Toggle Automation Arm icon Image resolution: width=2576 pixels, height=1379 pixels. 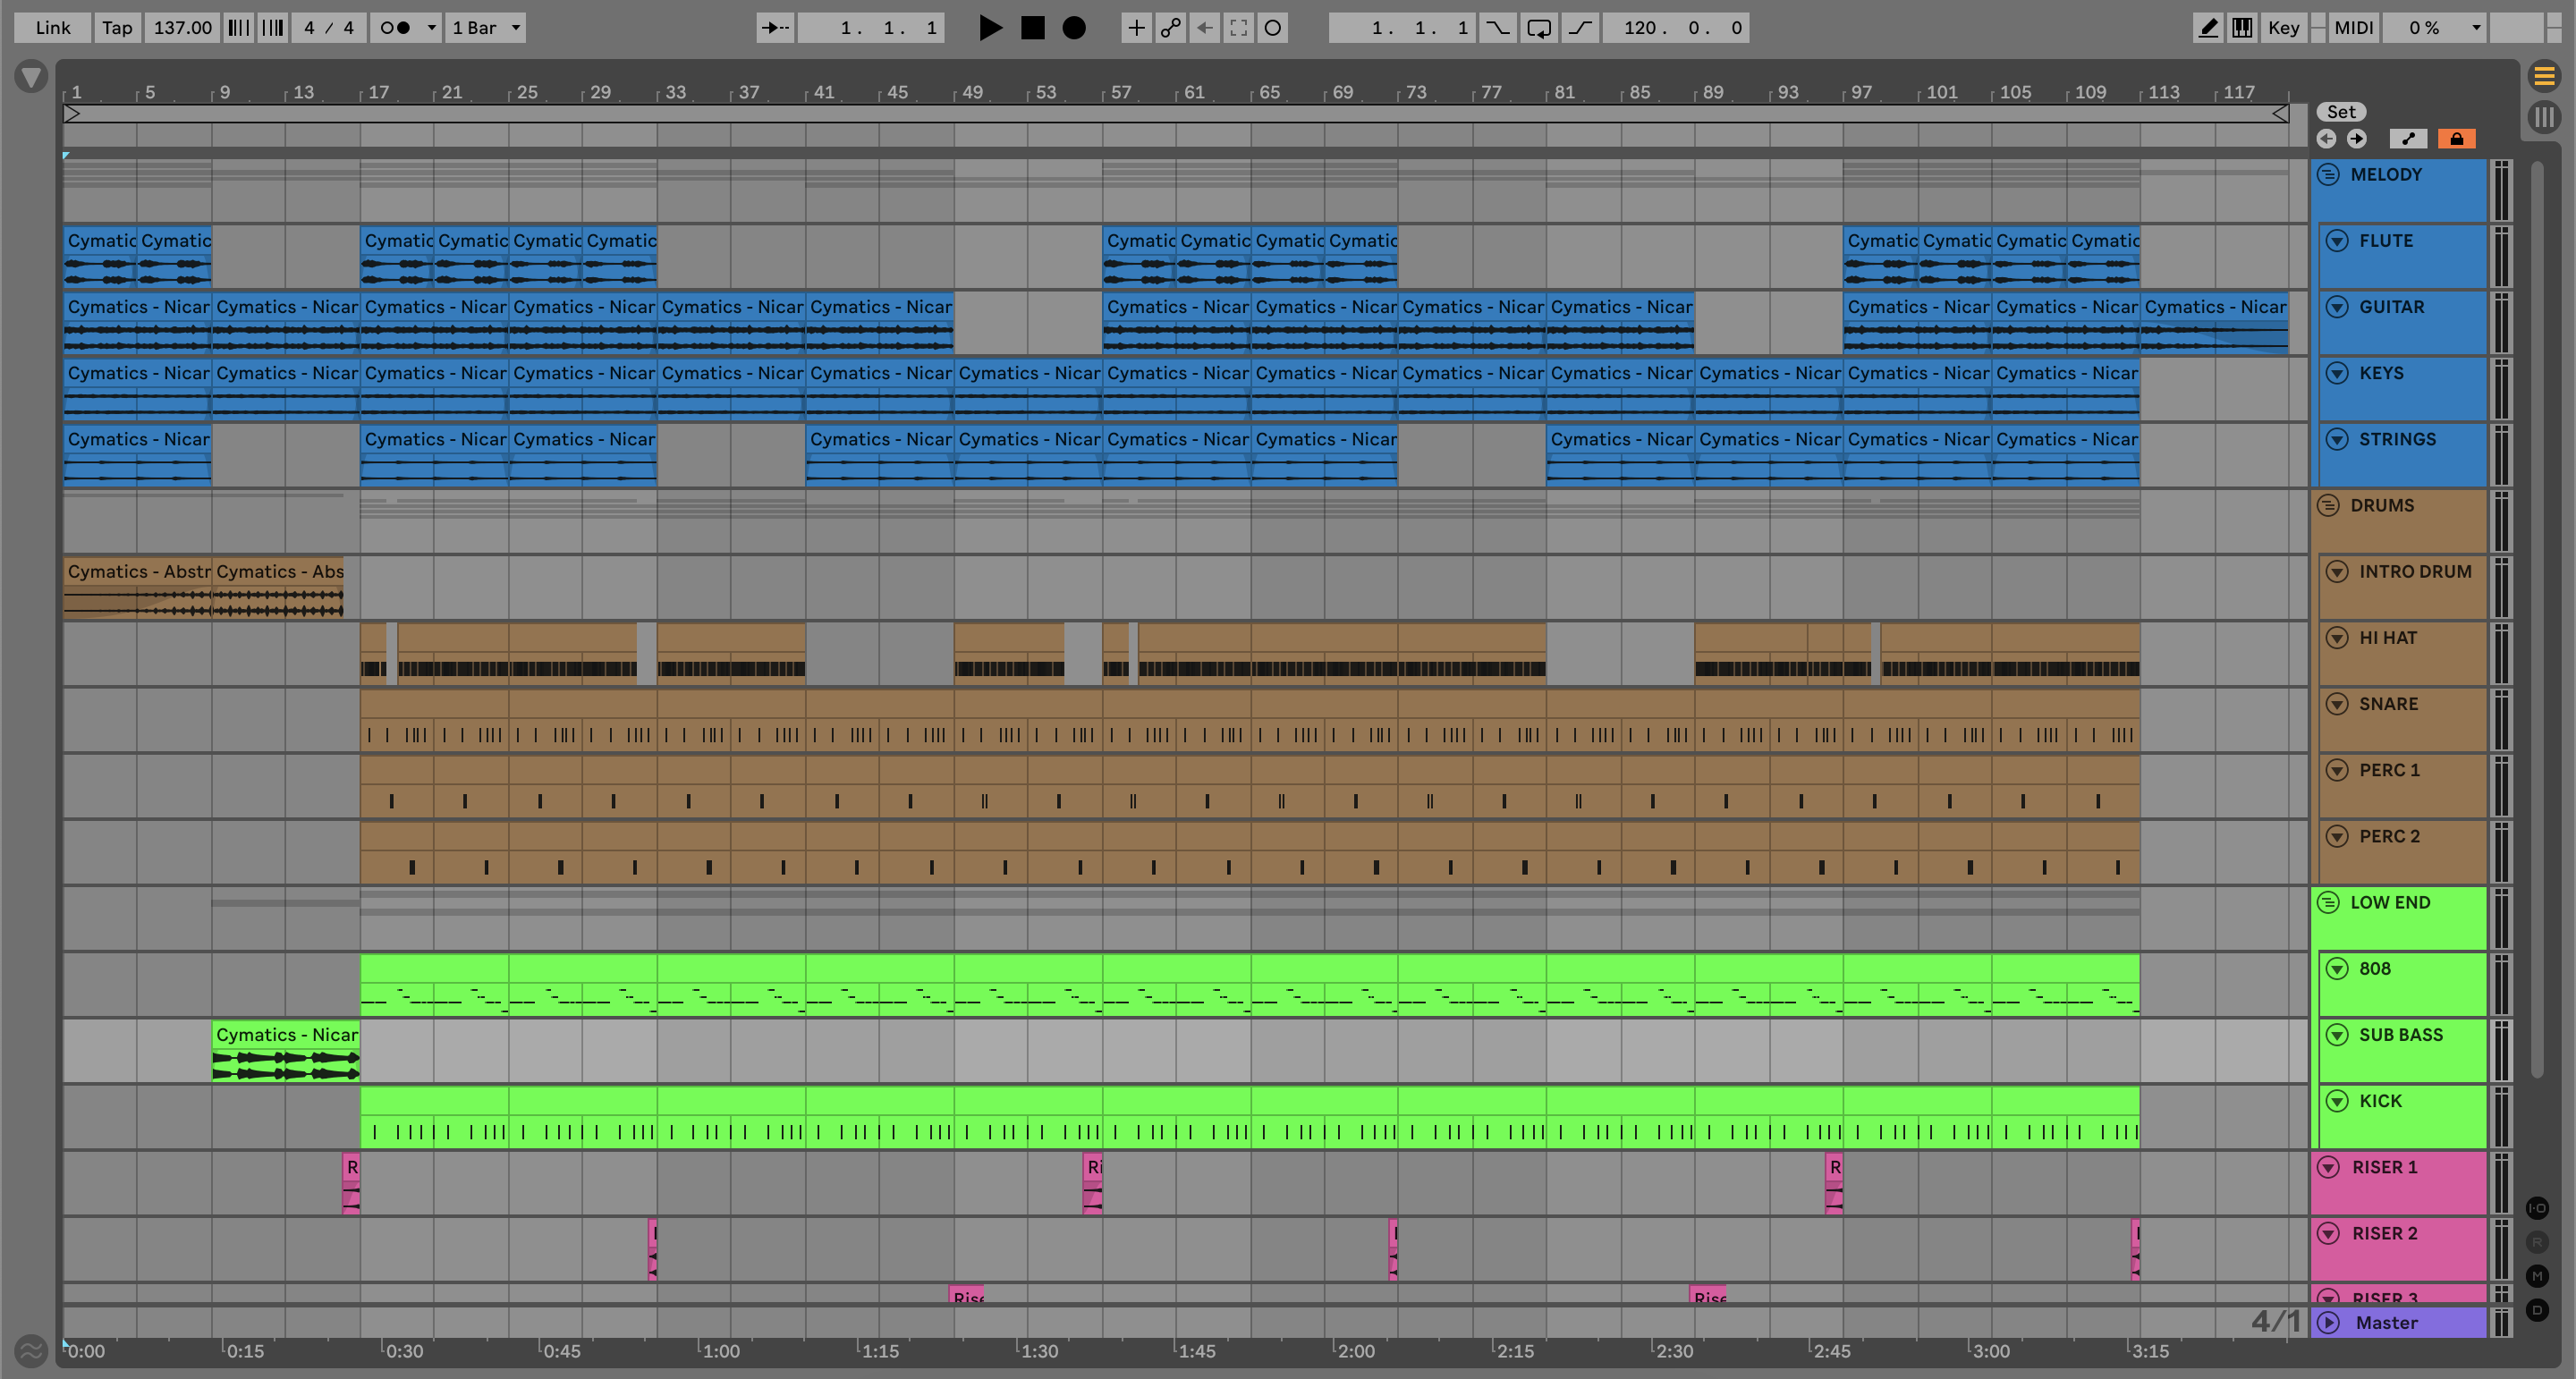pos(1170,28)
